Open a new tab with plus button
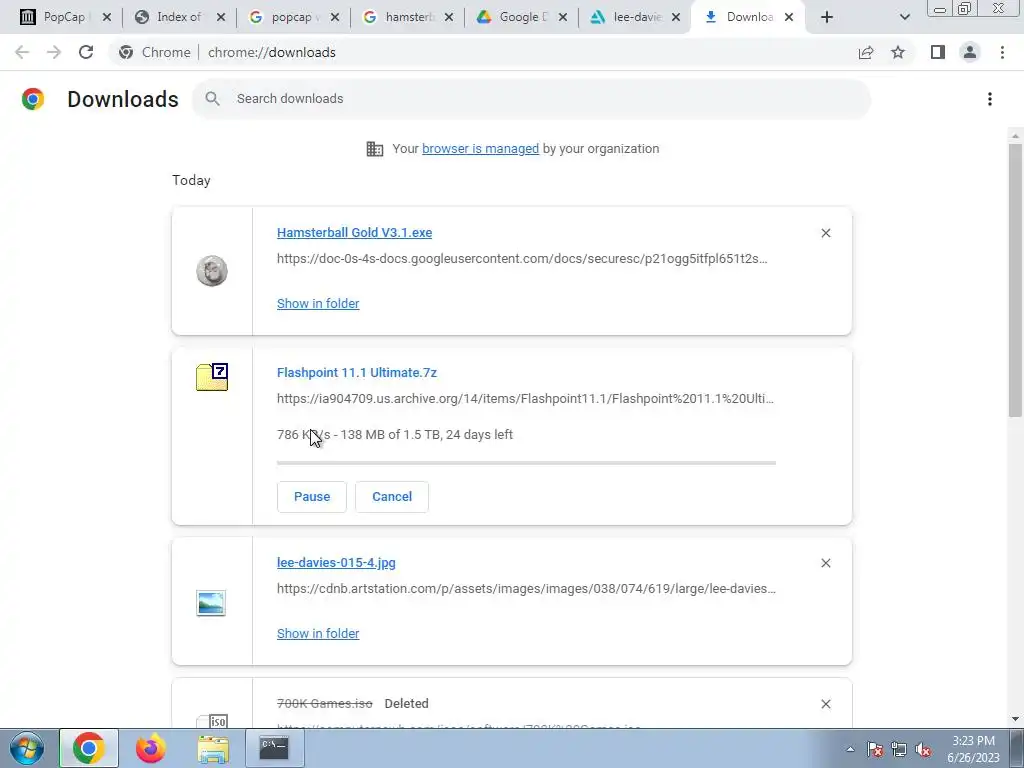 (x=827, y=17)
